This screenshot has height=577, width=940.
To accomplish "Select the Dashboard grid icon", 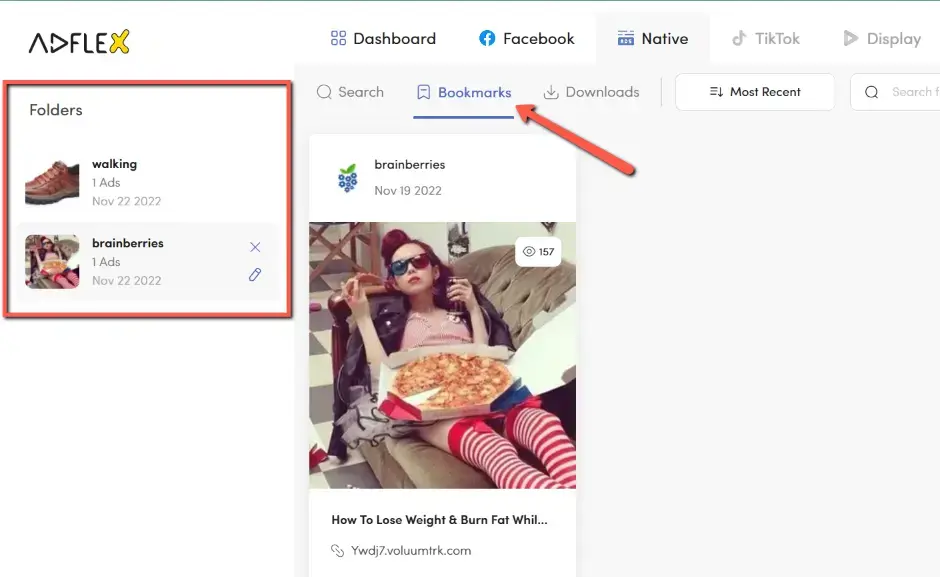I will 338,38.
